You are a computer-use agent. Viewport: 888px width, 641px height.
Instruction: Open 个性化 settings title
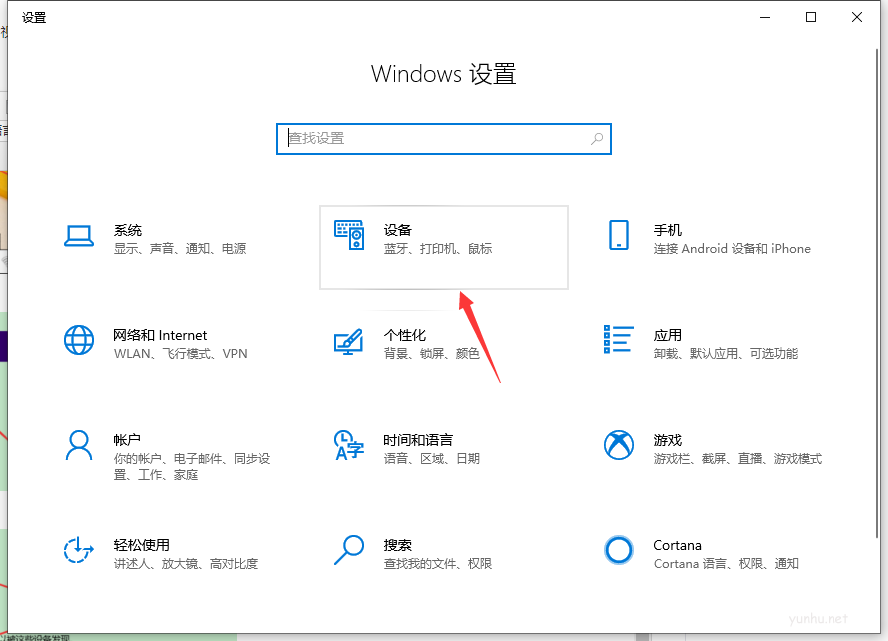click(x=405, y=335)
